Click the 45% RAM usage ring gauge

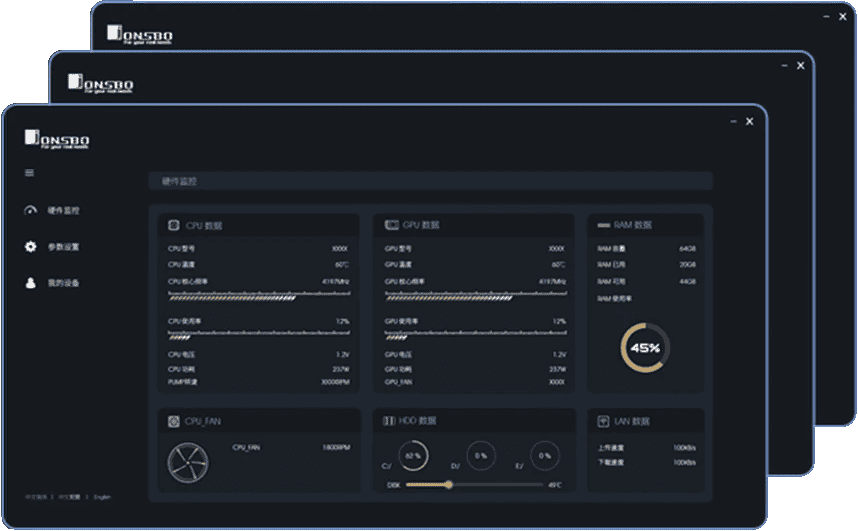tap(645, 348)
